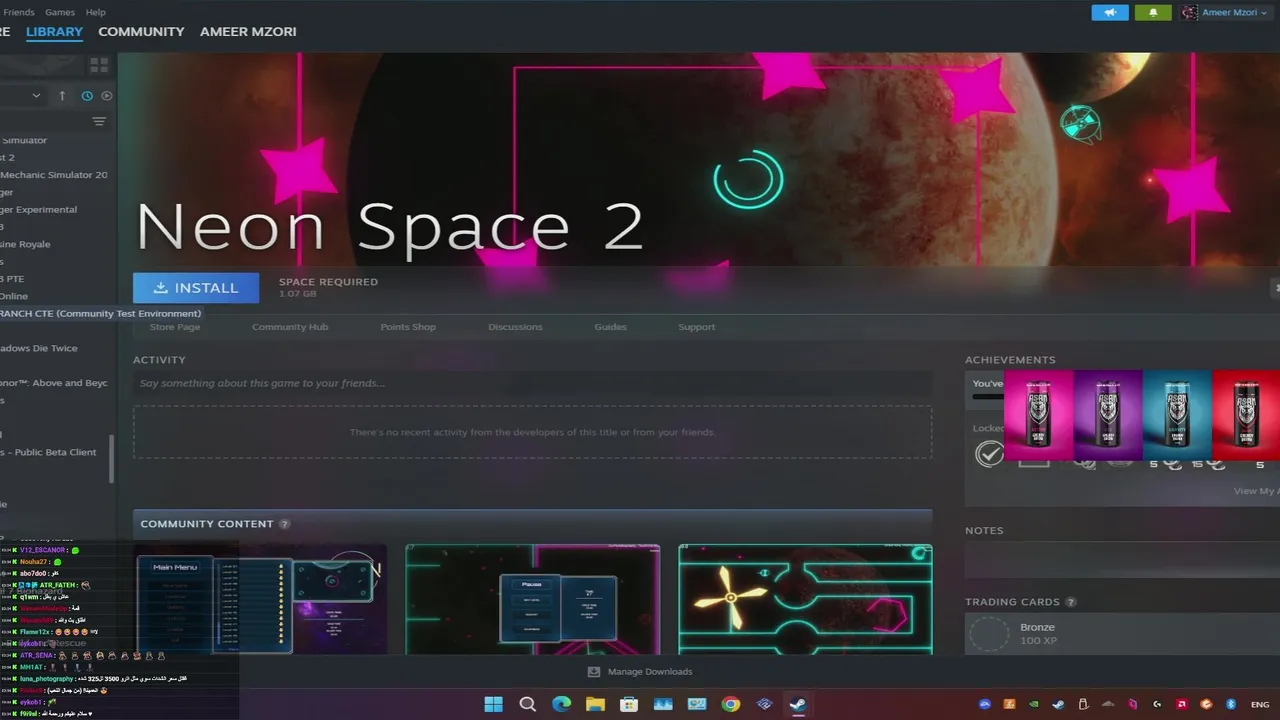1280x720 pixels.
Task: Click the Bronze 100 XP badge
Action: pyautogui.click(x=1038, y=634)
